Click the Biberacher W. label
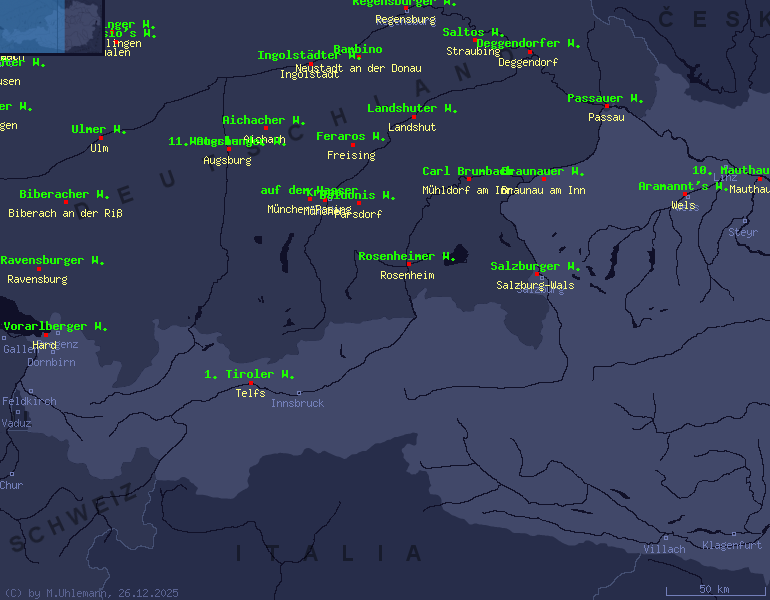The height and width of the screenshot is (600, 770). [65, 194]
